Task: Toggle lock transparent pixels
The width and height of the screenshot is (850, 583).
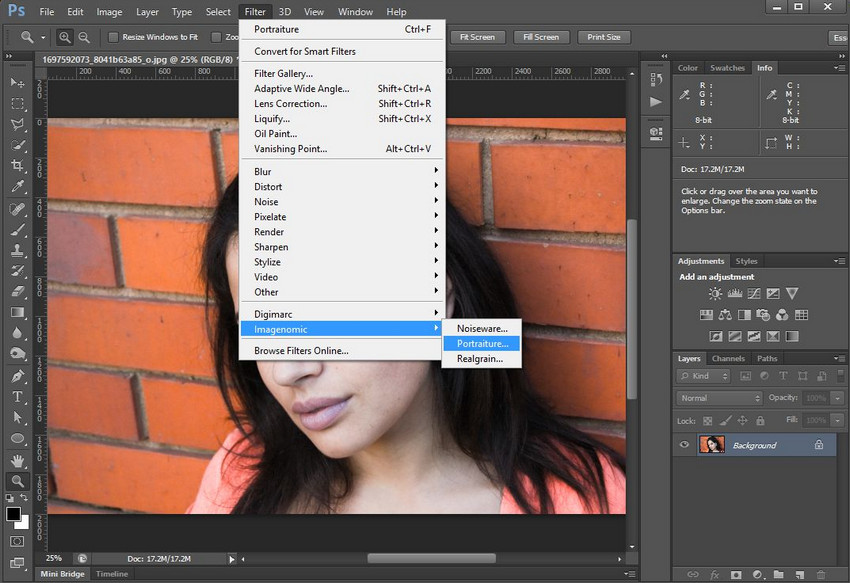Action: [707, 420]
